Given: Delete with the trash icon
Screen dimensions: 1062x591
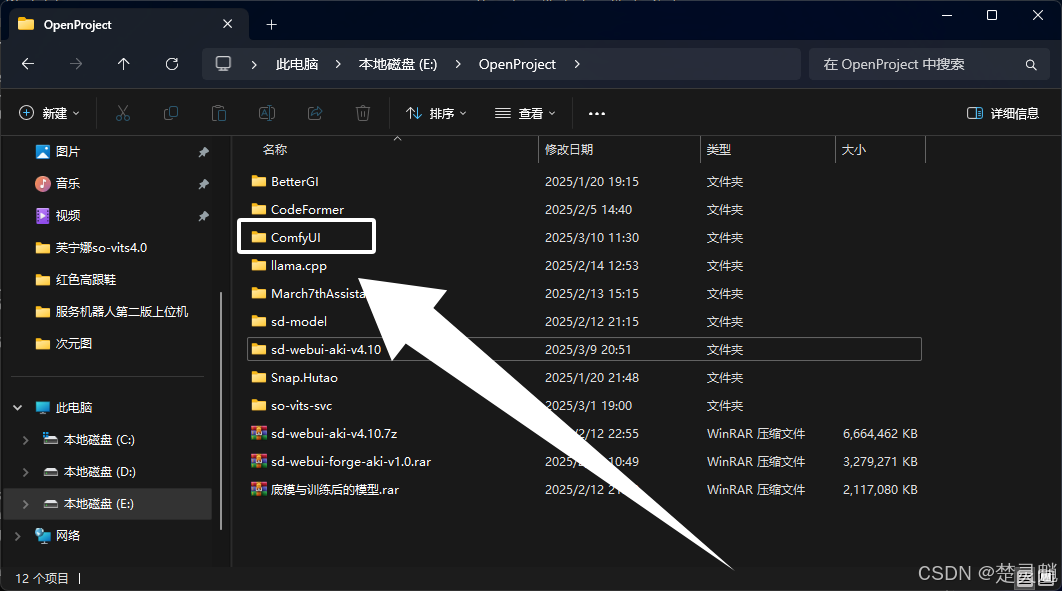Looking at the screenshot, I should click(x=363, y=113).
